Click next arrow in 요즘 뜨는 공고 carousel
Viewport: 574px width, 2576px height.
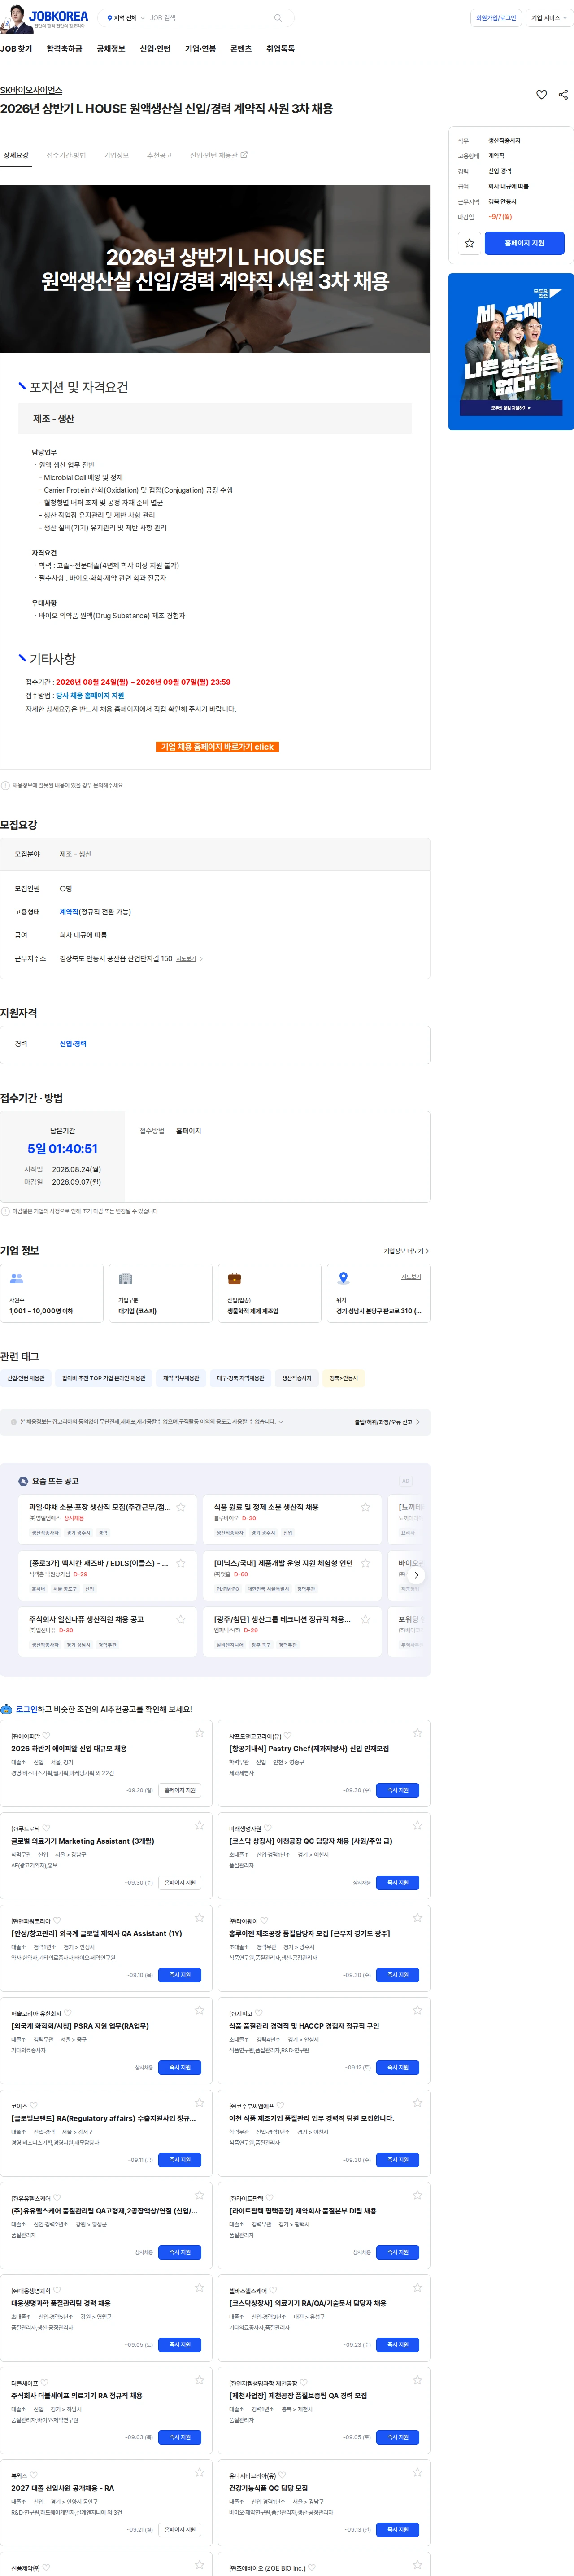pyautogui.click(x=416, y=1574)
